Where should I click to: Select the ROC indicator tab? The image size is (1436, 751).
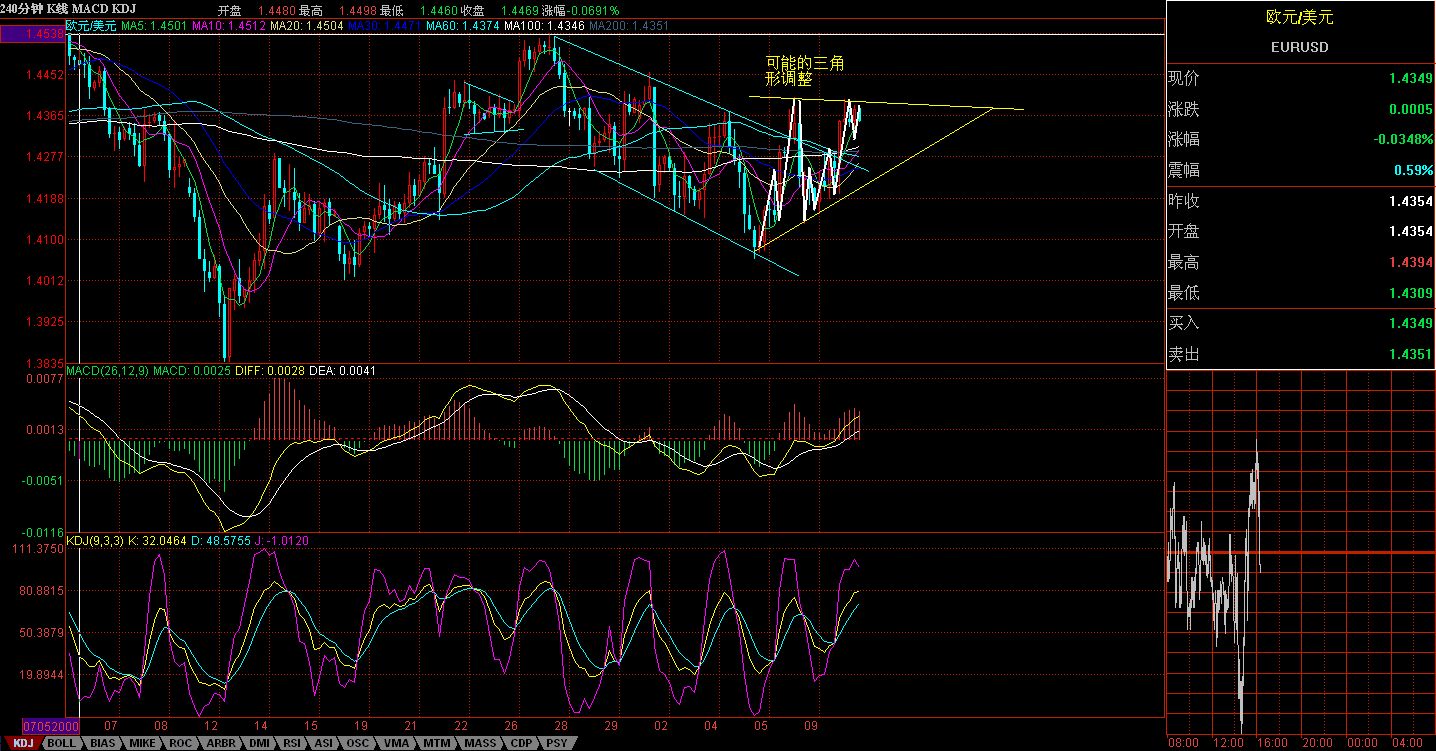178,744
